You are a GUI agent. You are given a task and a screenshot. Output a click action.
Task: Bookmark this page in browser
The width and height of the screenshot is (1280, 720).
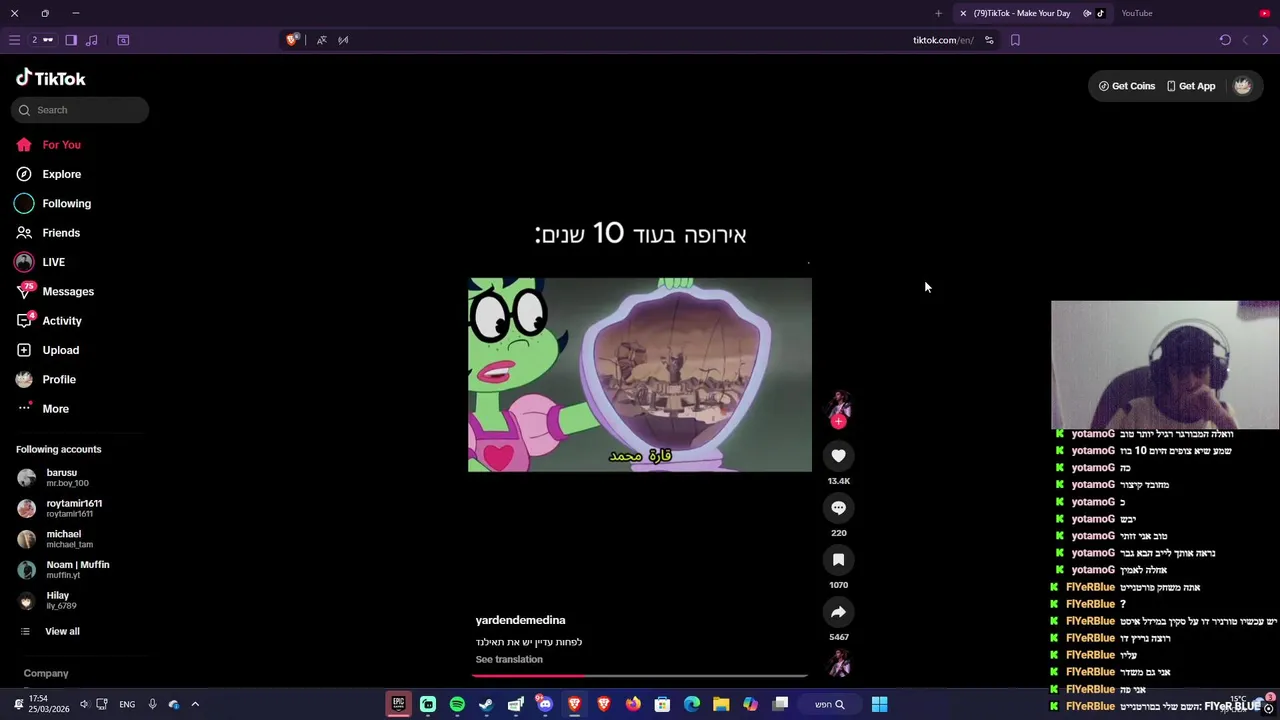coord(1015,40)
